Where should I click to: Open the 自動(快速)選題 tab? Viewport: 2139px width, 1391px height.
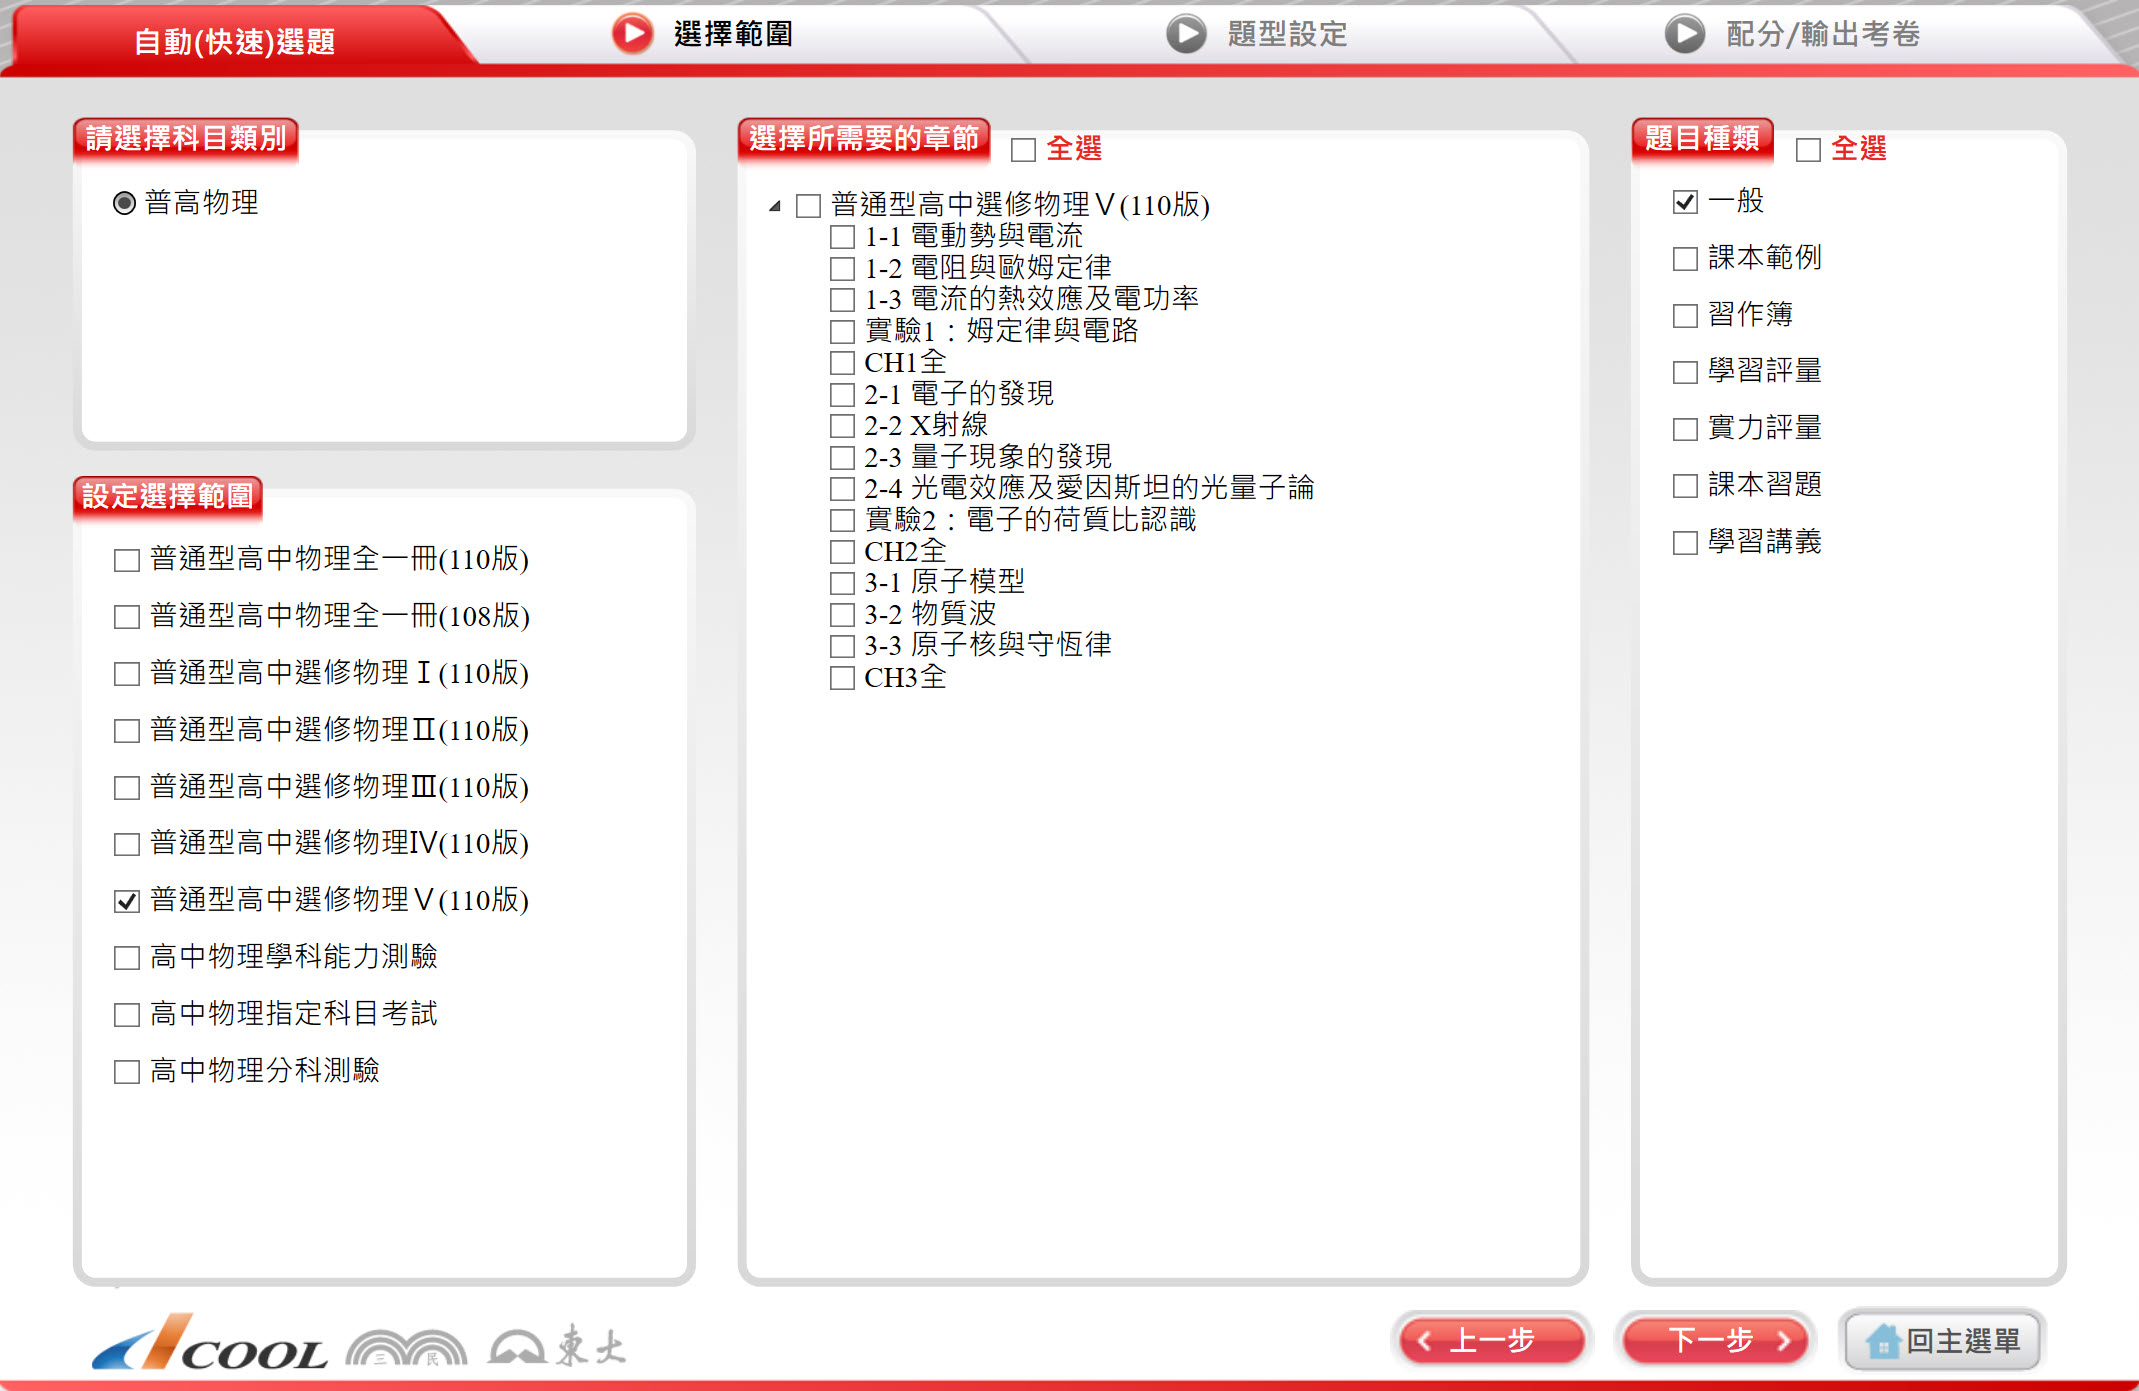coord(234,41)
